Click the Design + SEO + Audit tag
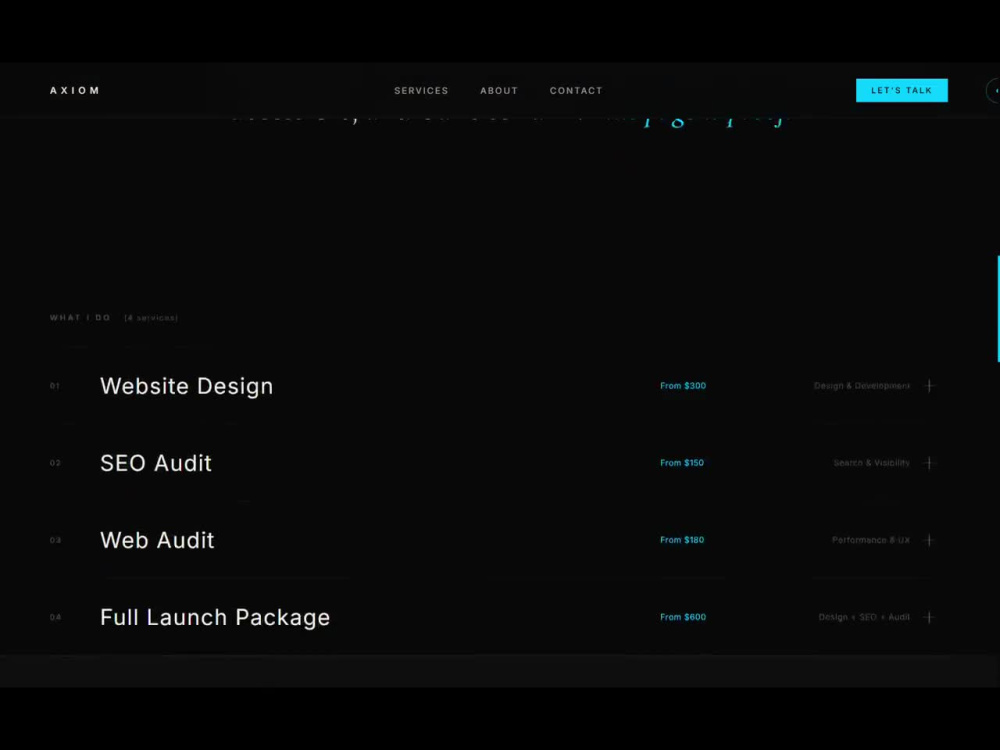 click(864, 617)
